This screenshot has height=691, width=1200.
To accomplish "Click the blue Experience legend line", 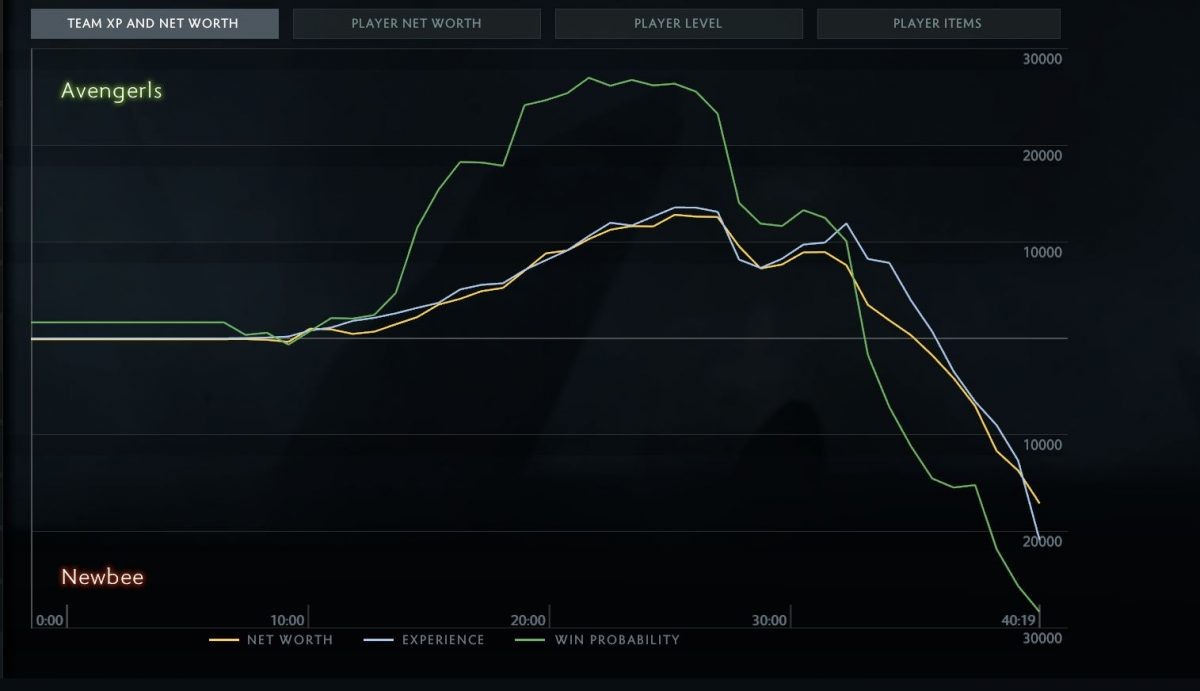I will (x=378, y=640).
